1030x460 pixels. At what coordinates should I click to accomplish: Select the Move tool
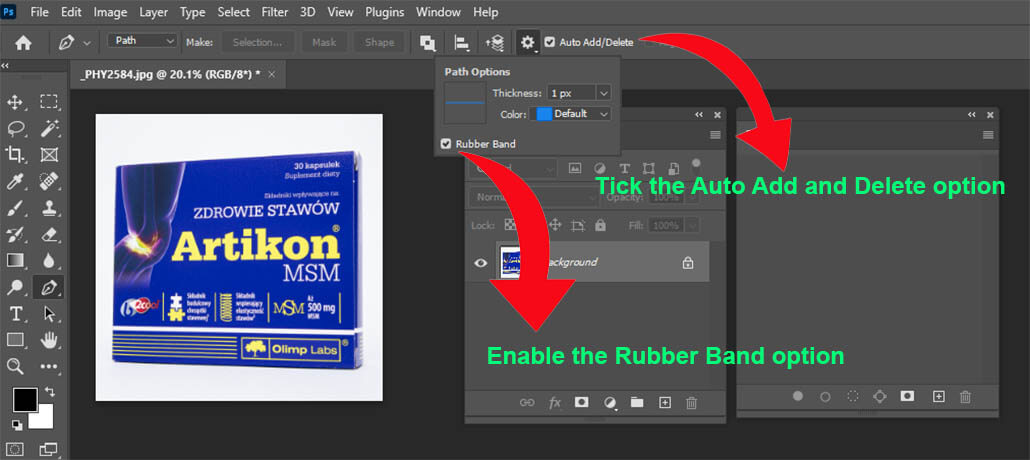point(14,102)
